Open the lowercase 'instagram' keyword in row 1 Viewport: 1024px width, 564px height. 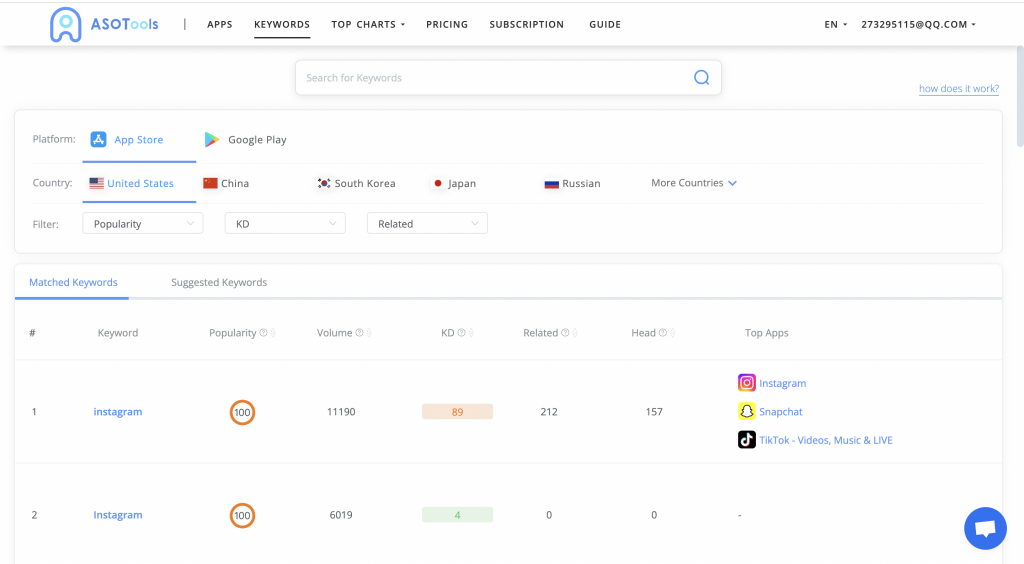coord(118,411)
